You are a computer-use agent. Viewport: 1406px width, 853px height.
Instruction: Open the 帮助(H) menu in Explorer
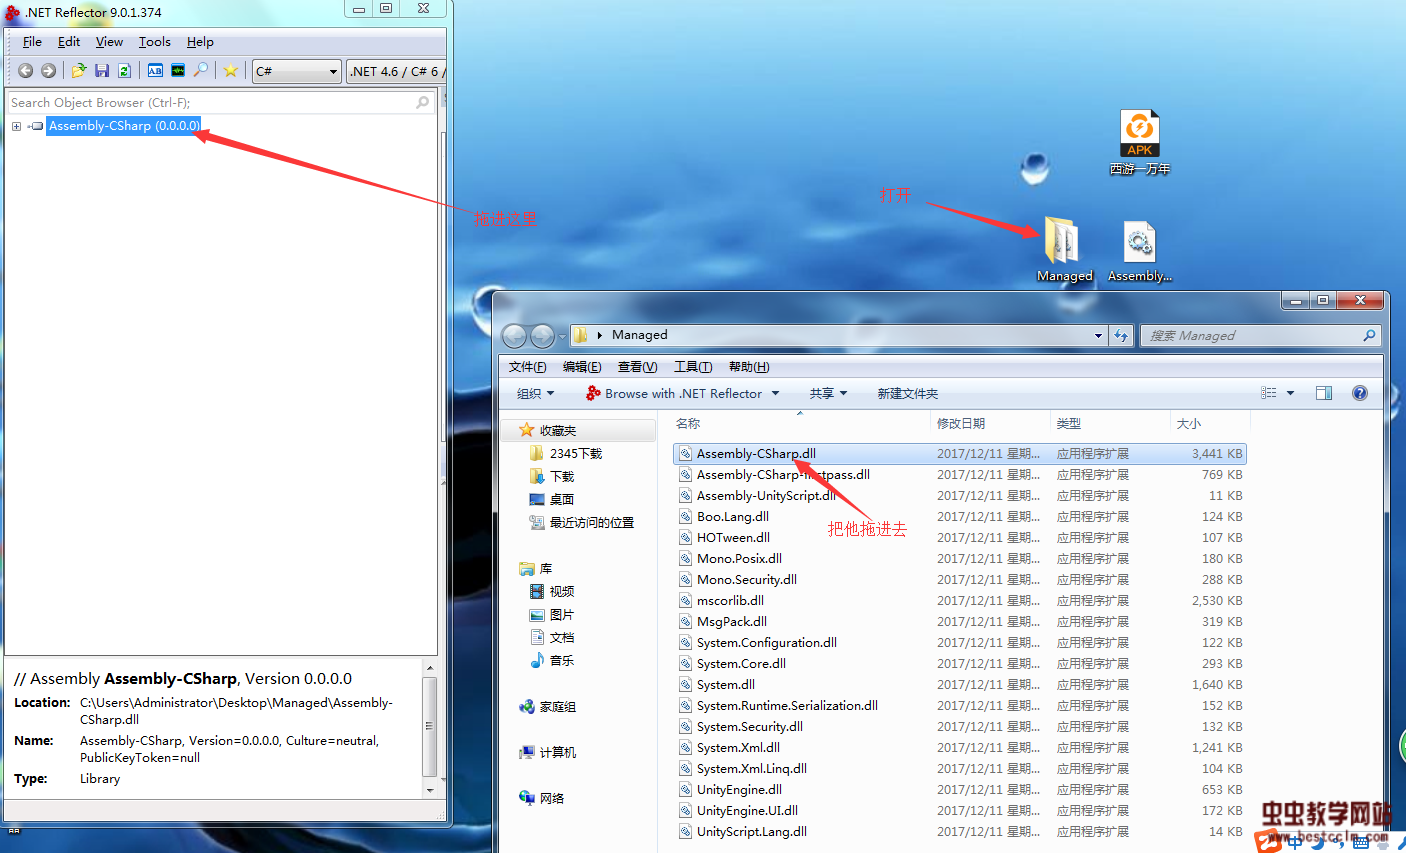(x=749, y=367)
